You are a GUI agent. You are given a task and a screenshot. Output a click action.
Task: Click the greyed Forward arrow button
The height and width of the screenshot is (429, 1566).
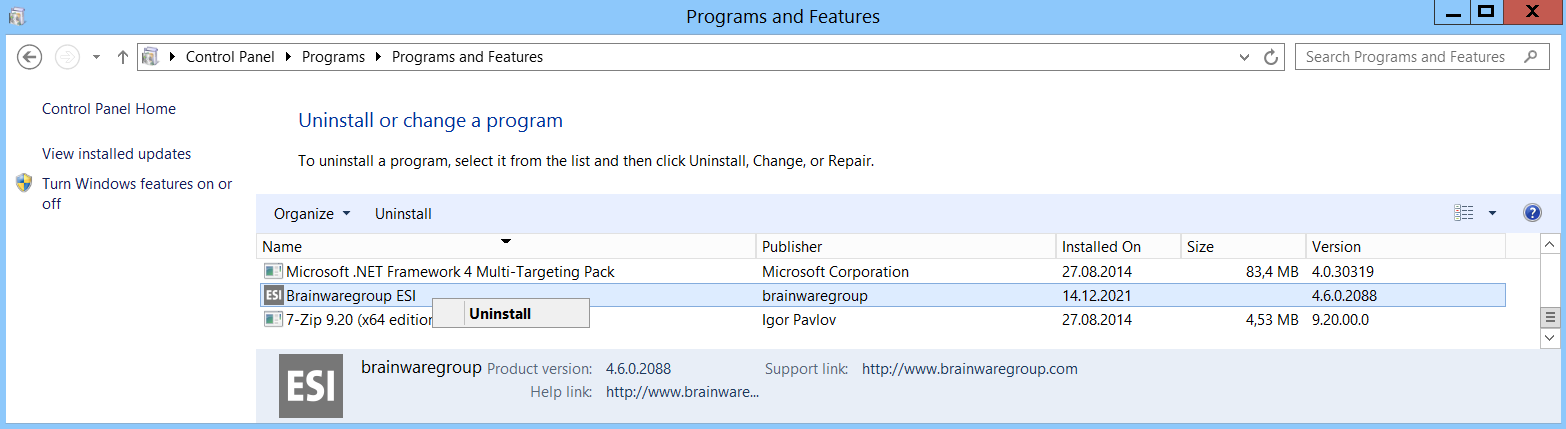[x=66, y=57]
